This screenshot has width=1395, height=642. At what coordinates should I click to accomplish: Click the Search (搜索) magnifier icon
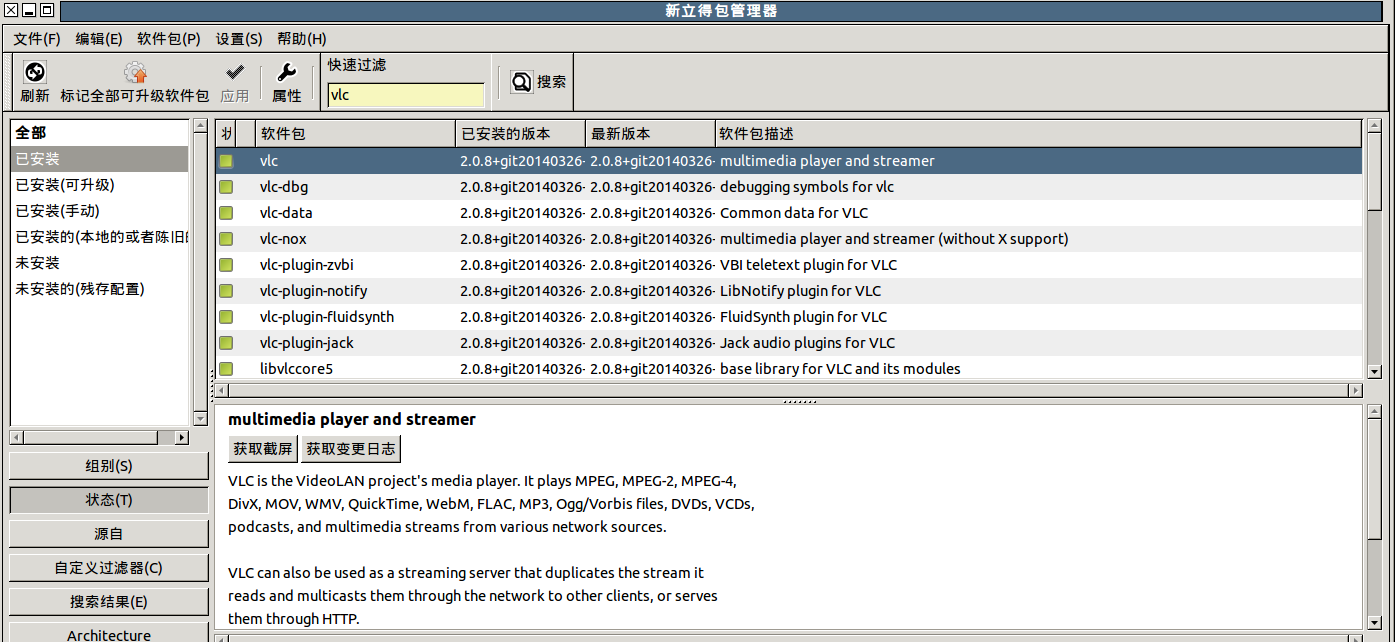click(522, 82)
